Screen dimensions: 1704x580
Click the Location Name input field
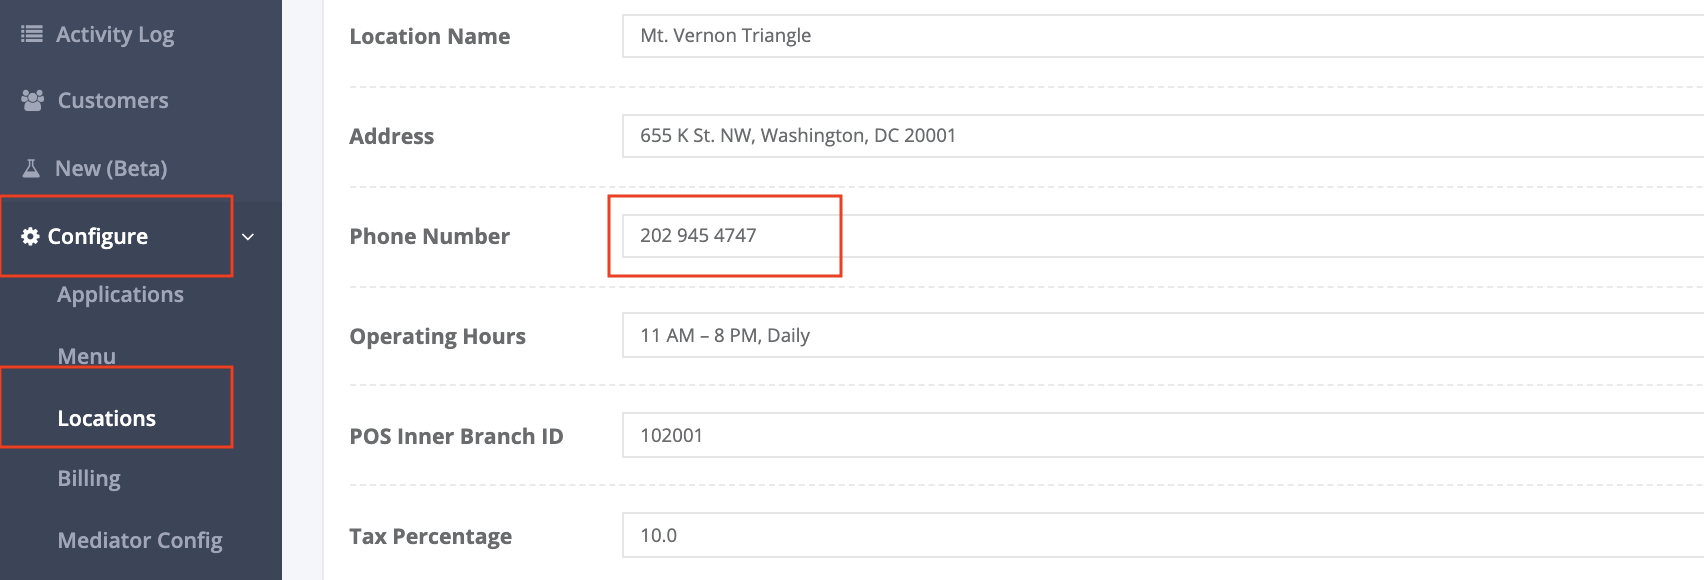point(1163,36)
